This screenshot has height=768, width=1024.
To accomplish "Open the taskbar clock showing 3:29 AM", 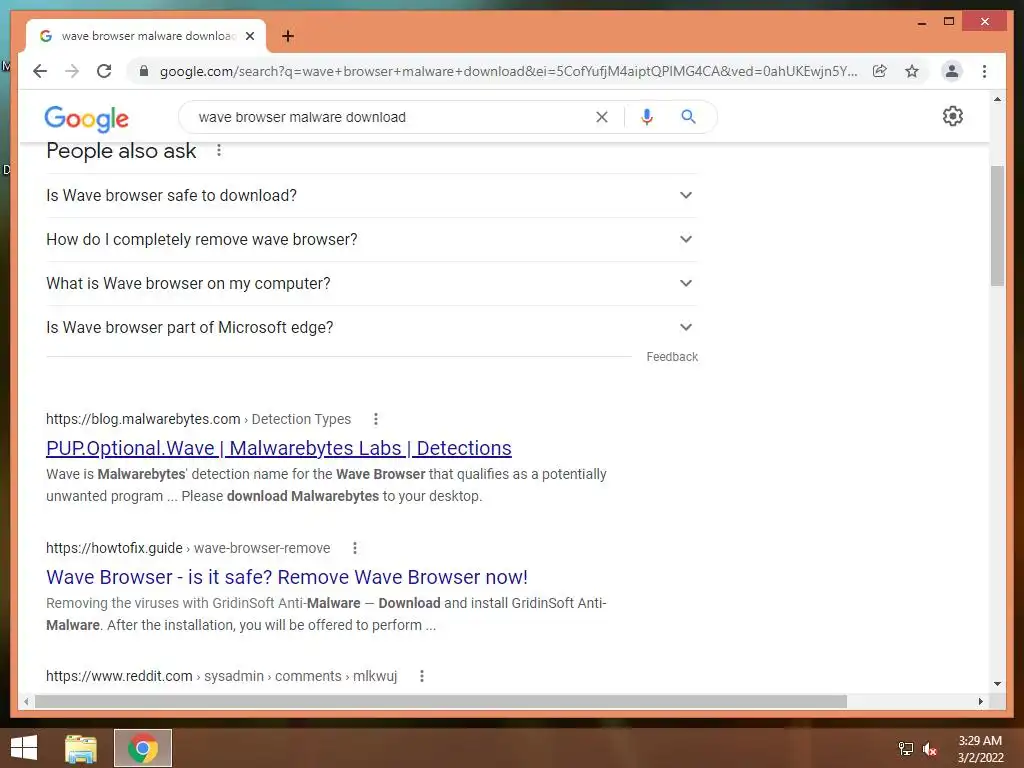I will coord(980,749).
